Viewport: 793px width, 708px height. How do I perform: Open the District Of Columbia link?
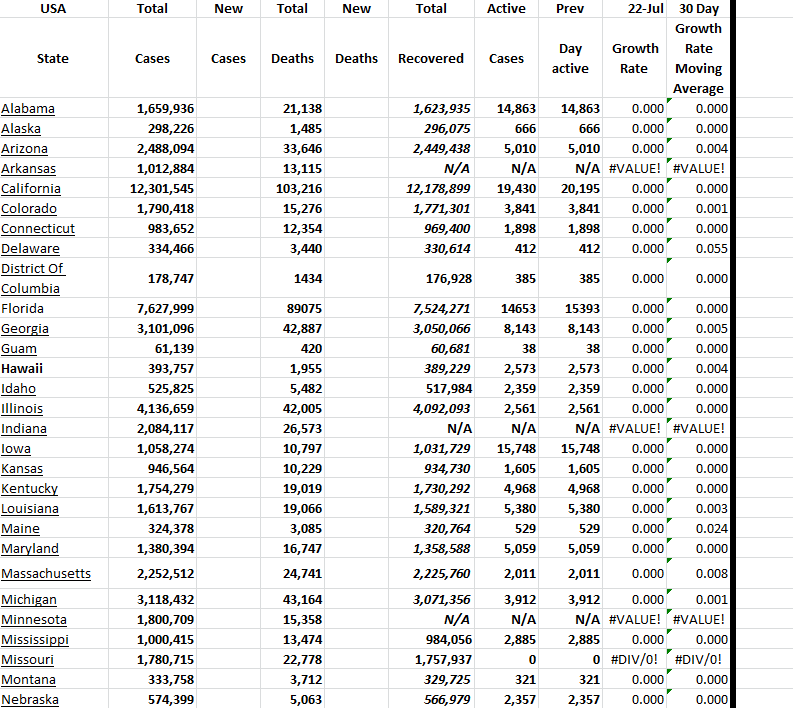click(33, 278)
